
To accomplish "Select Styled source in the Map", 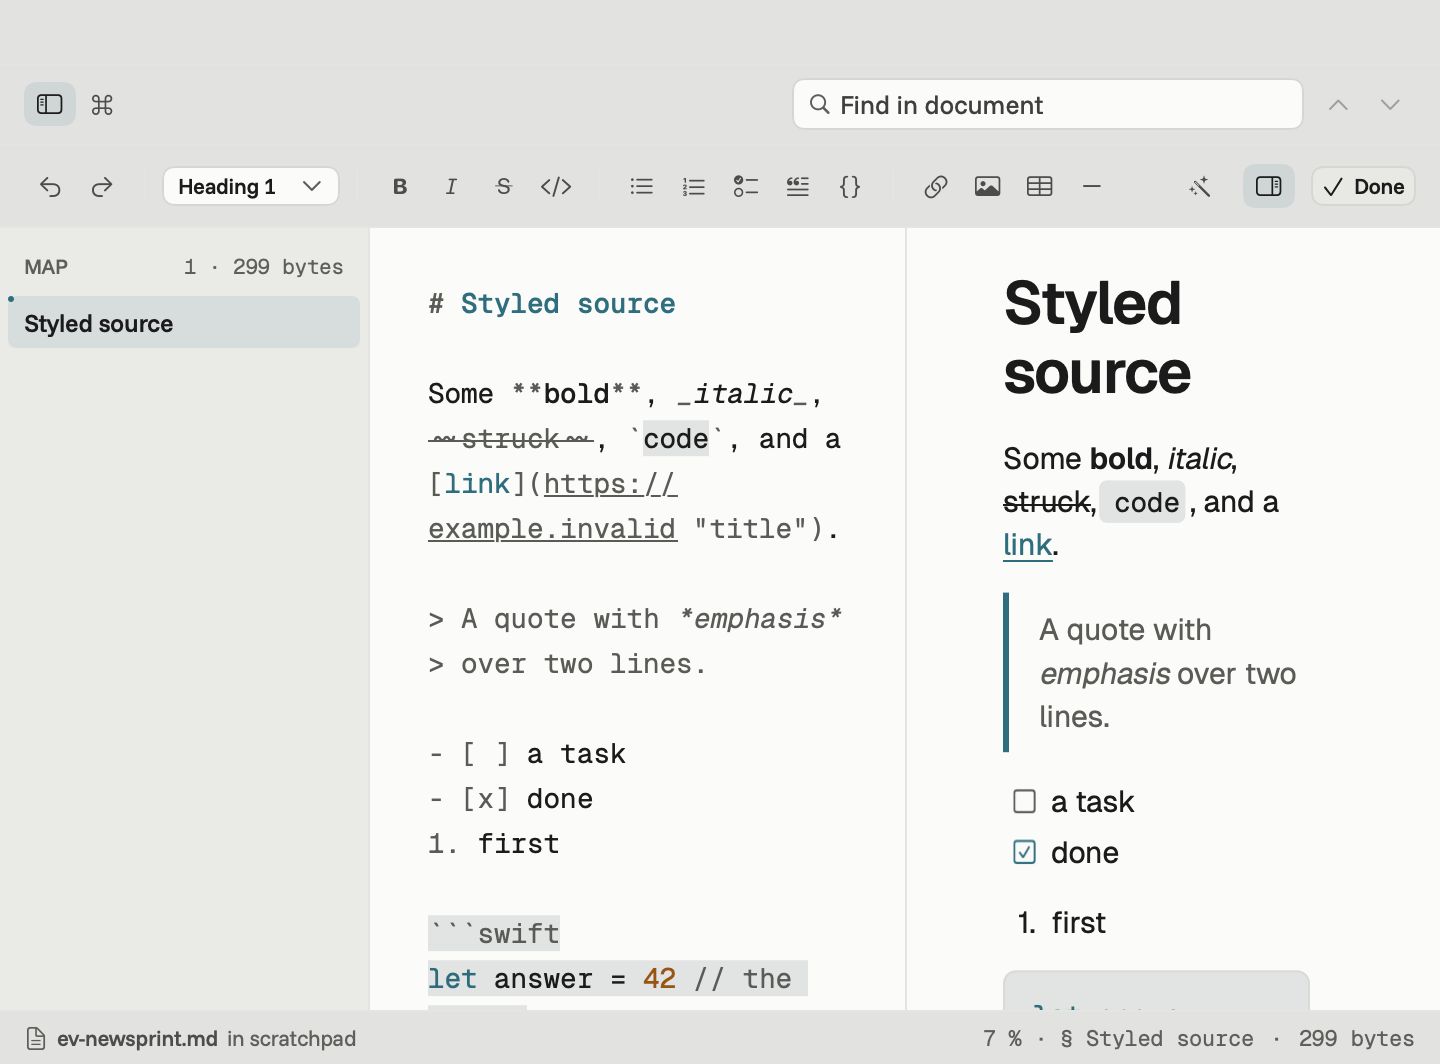I will click(x=184, y=323).
